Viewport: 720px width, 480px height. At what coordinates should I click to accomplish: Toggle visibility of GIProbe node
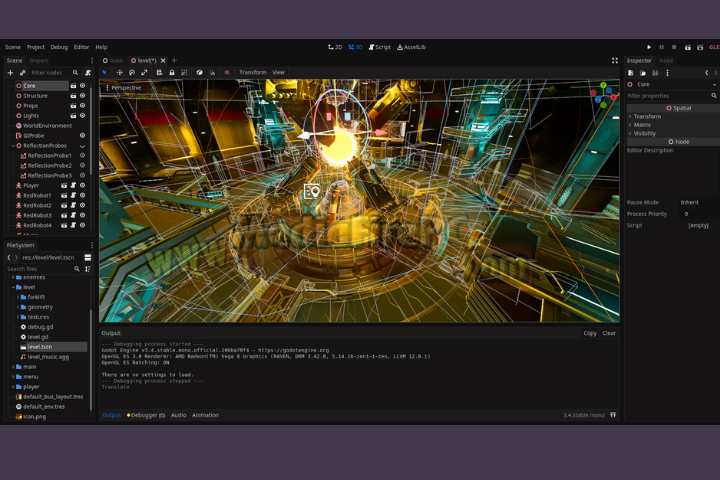point(83,136)
